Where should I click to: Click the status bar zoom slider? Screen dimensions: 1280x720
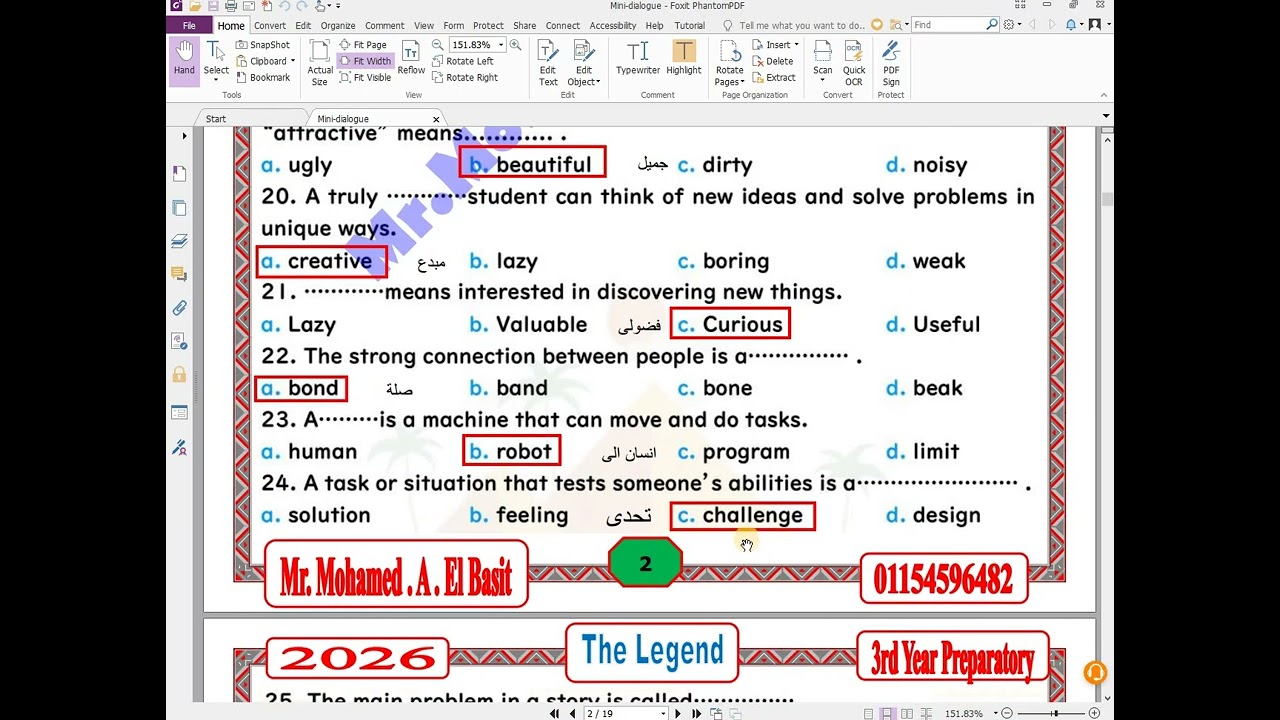tap(1050, 713)
